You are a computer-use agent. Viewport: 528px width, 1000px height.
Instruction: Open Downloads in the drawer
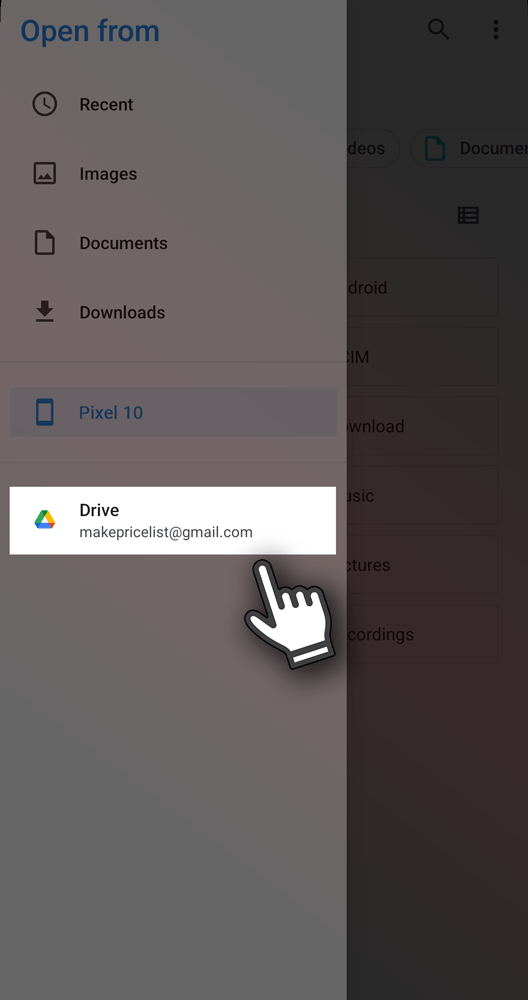(173, 312)
